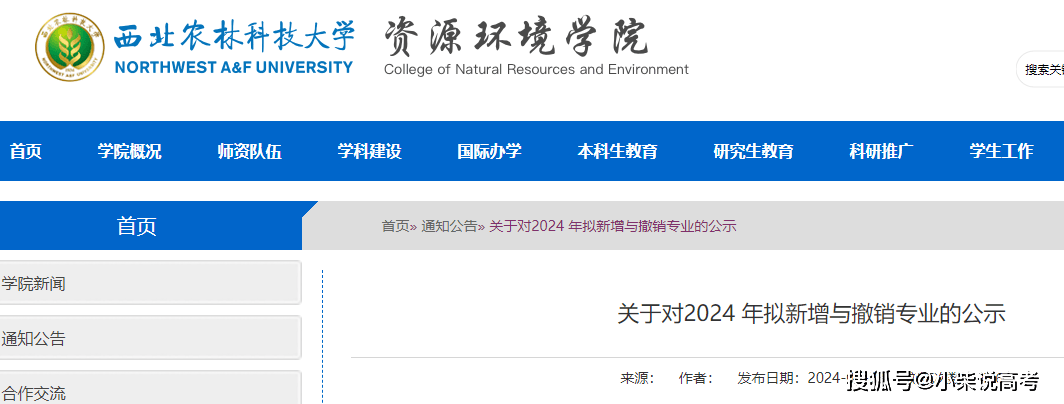1064x404 pixels.
Task: Click the breadcrumb's current page title link
Action: 612,226
